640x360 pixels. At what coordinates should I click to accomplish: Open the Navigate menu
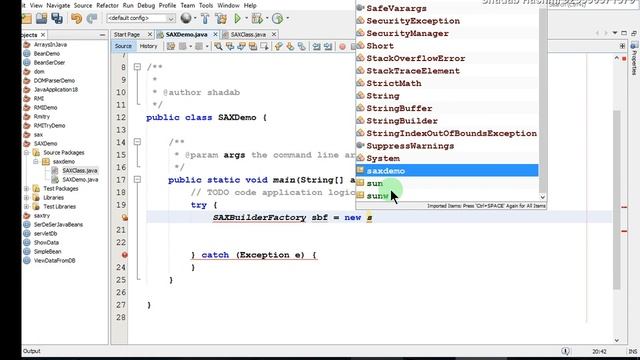pos(58,6)
